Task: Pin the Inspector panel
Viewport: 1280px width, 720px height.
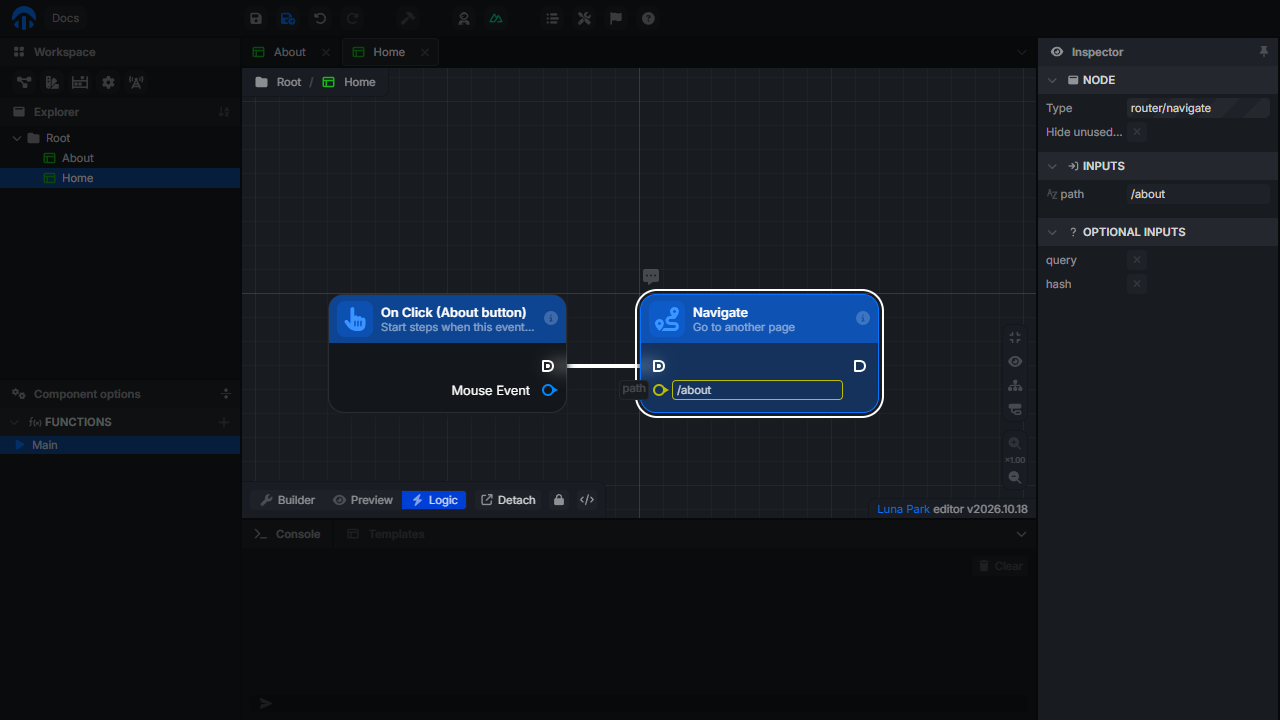Action: click(x=1264, y=52)
